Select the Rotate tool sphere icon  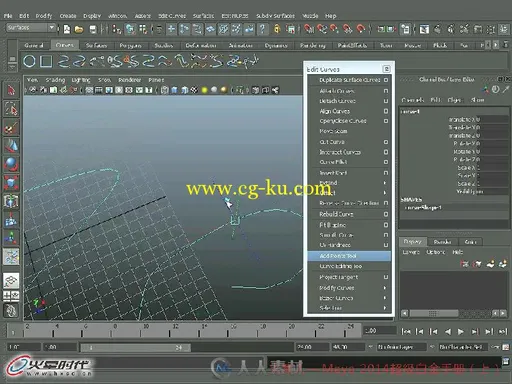pos(11,164)
